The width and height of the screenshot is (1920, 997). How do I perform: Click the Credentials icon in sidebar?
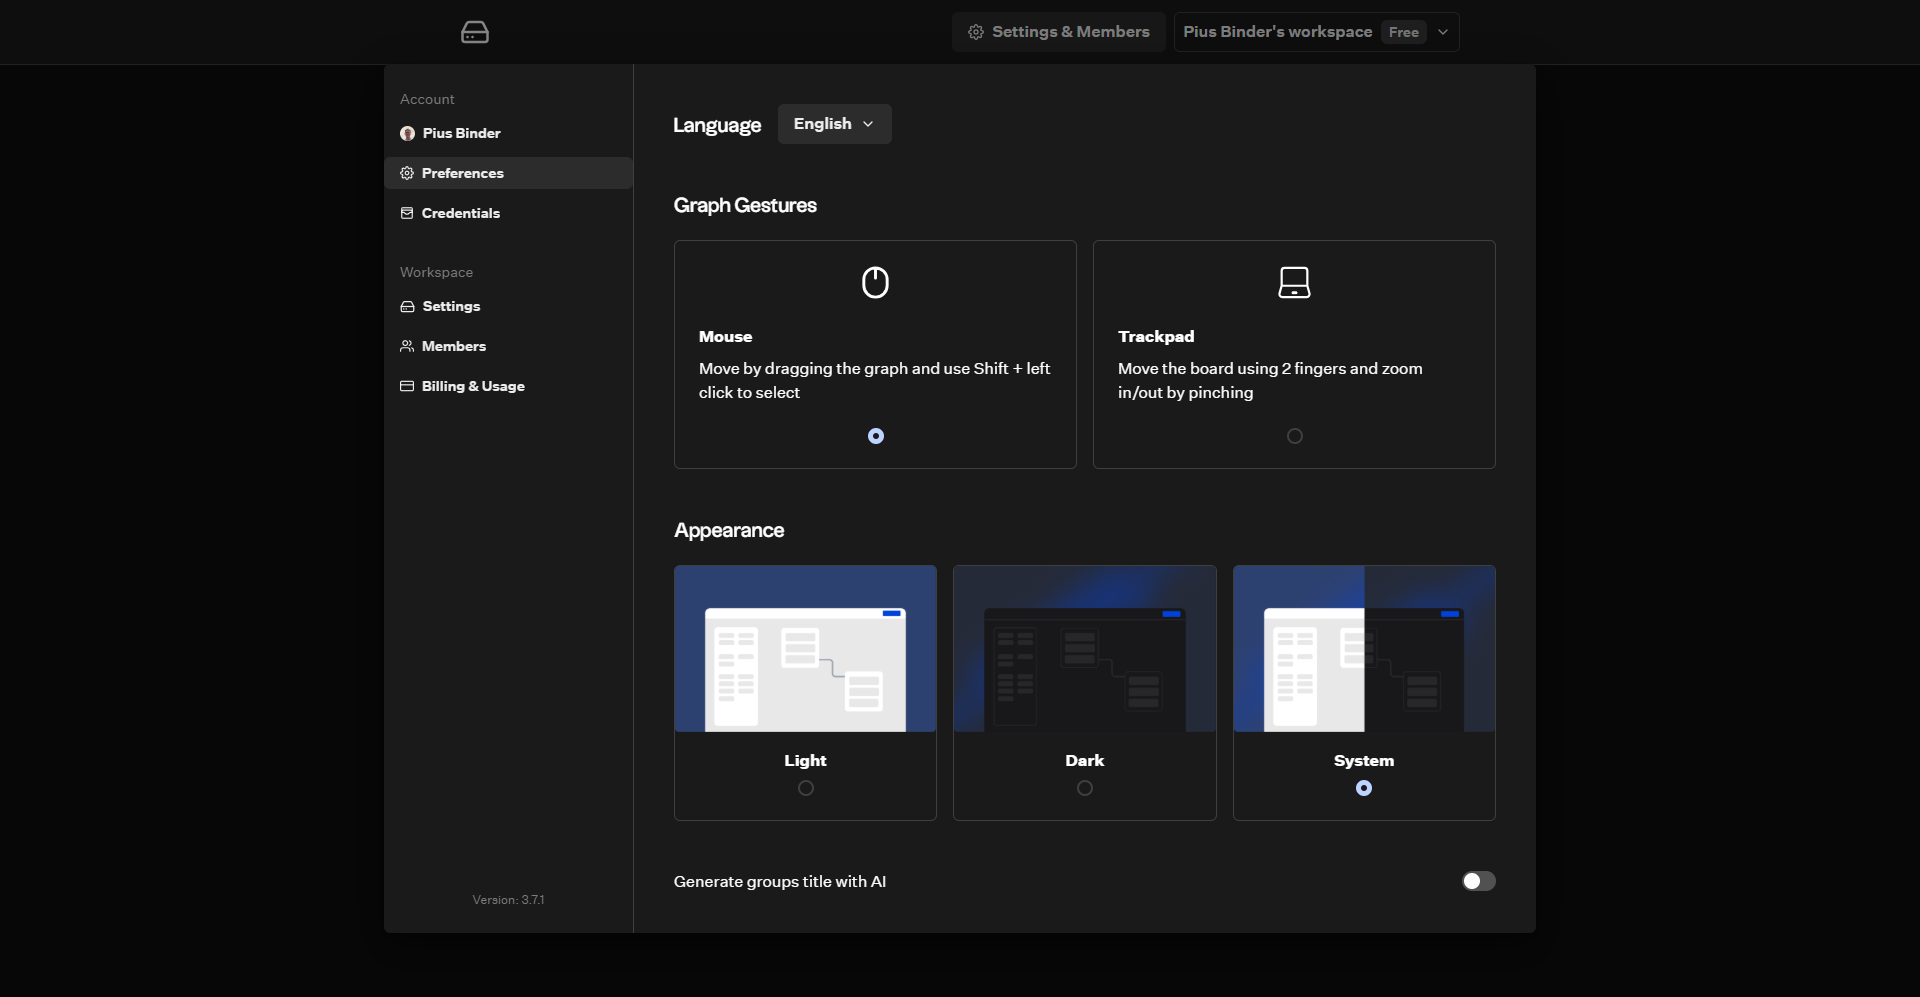(407, 213)
